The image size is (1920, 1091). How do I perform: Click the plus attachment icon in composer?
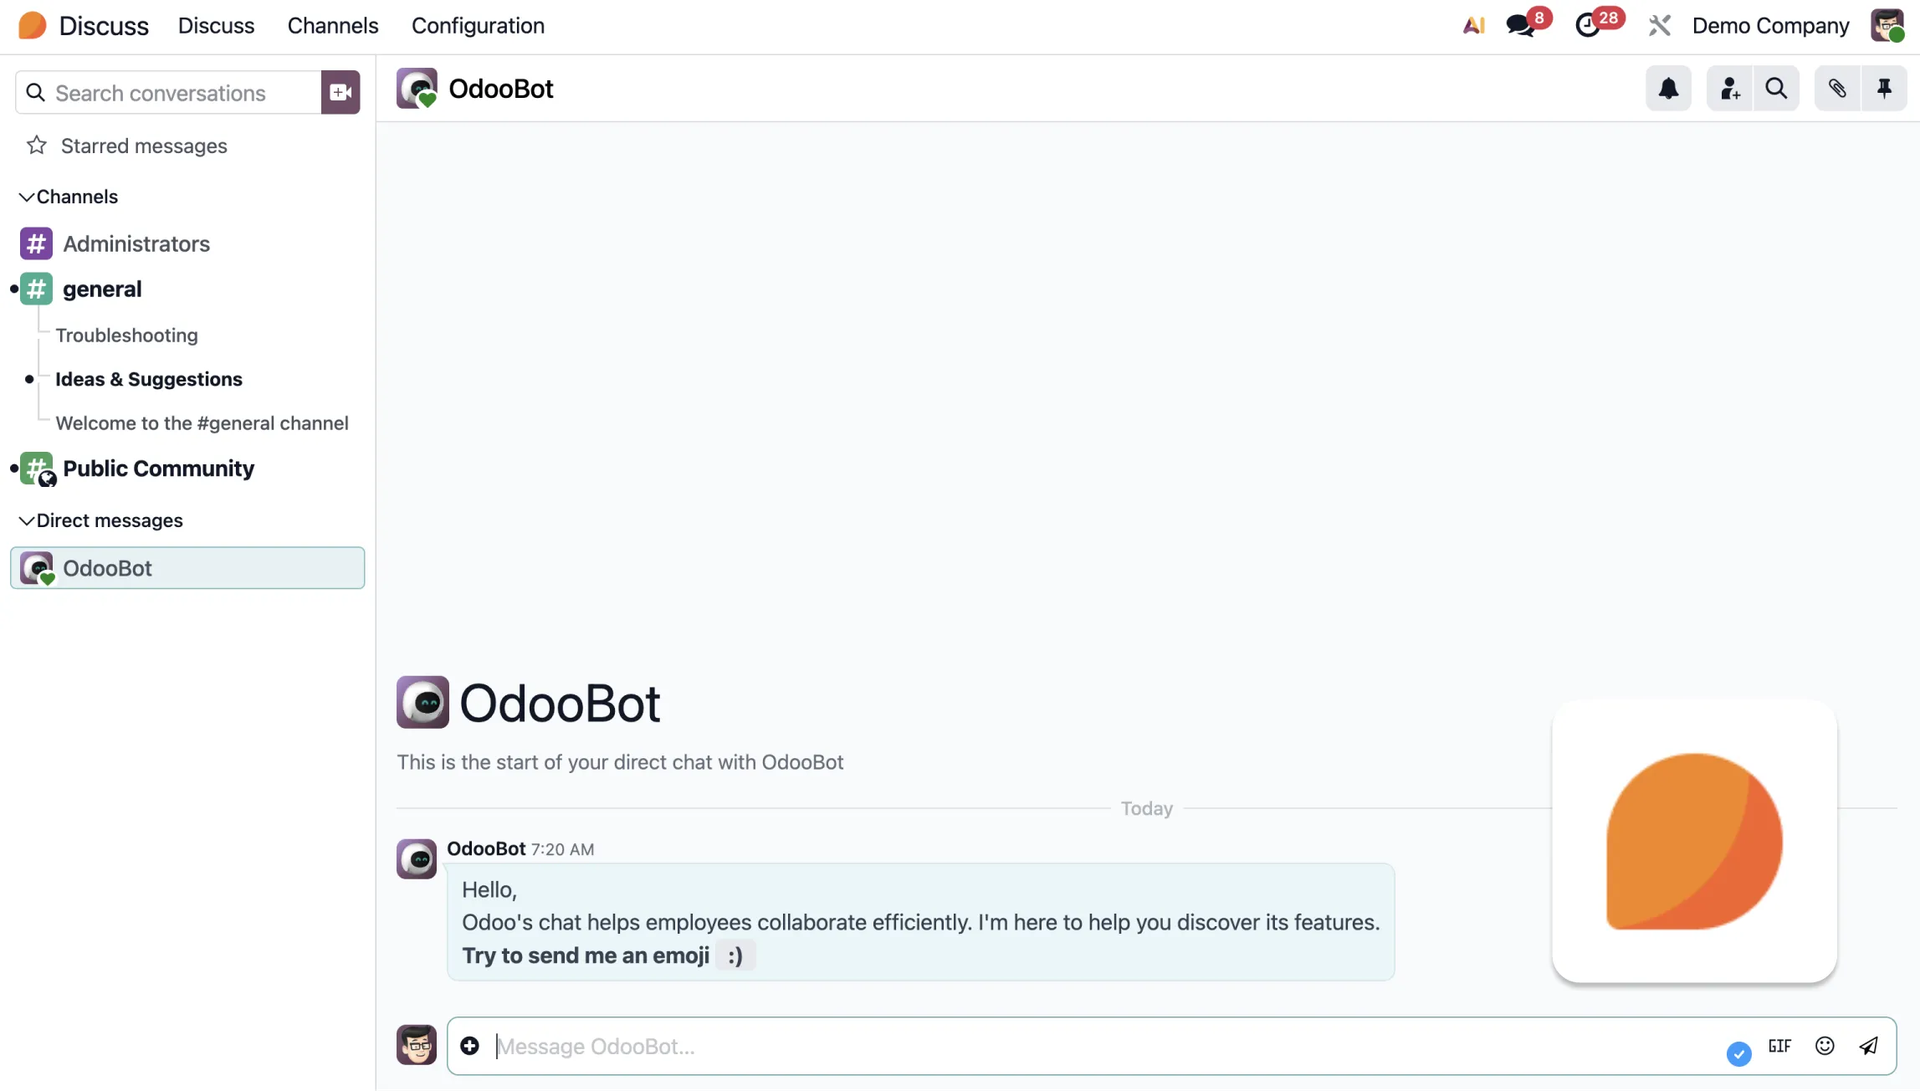469,1046
